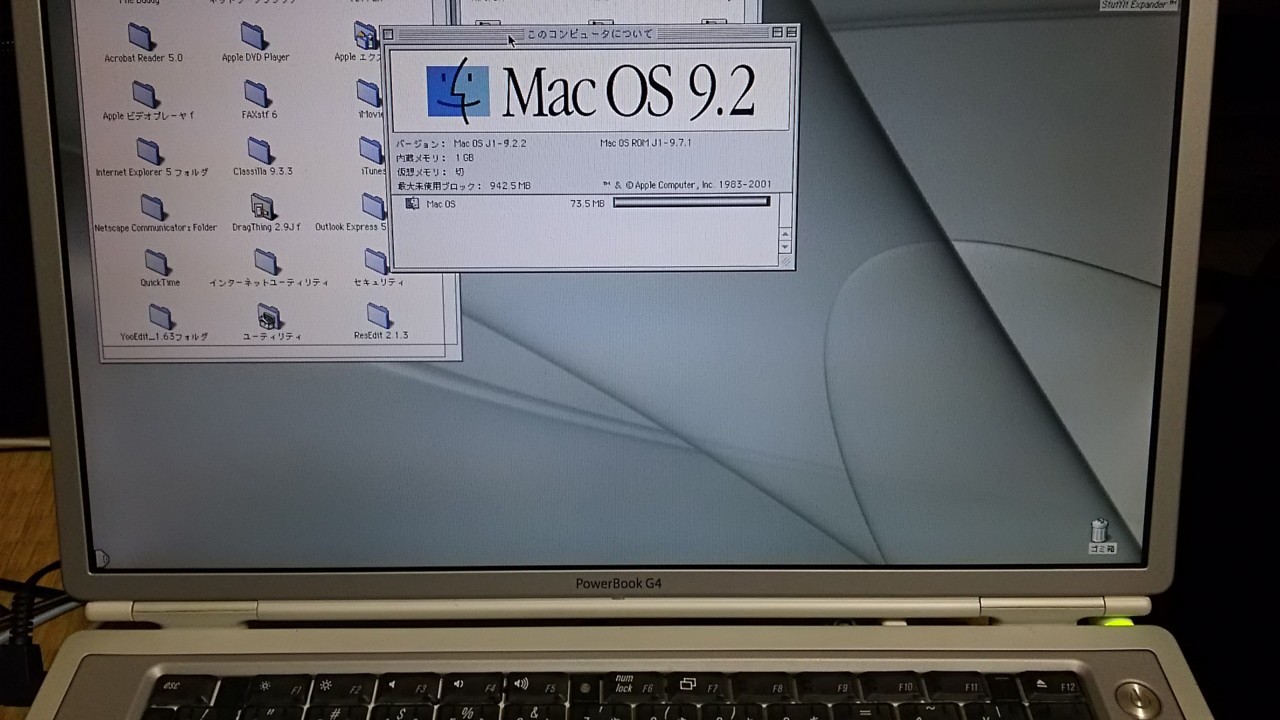Click the ゴミ箱 trash icon
This screenshot has height=720, width=1280.
tap(1100, 530)
